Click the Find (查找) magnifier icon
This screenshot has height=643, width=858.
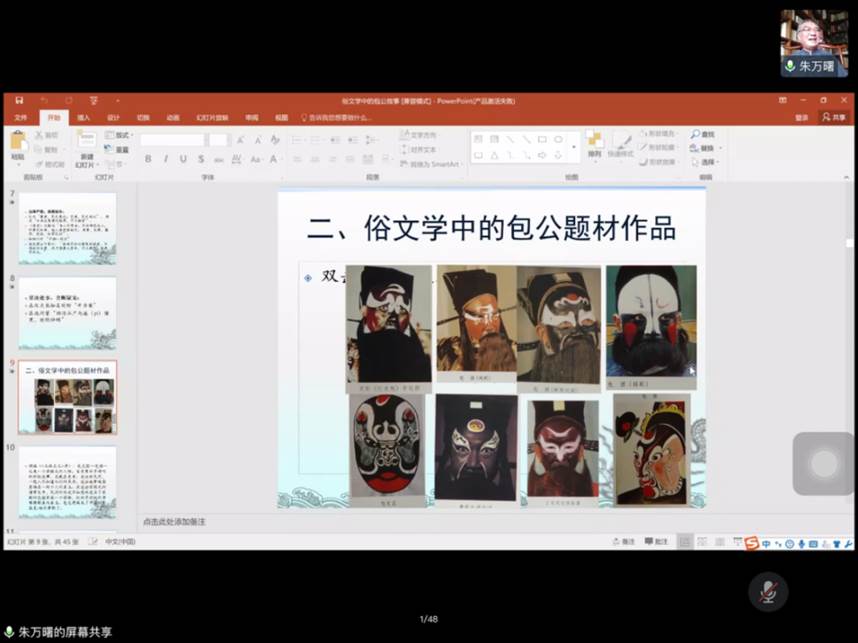pyautogui.click(x=694, y=134)
